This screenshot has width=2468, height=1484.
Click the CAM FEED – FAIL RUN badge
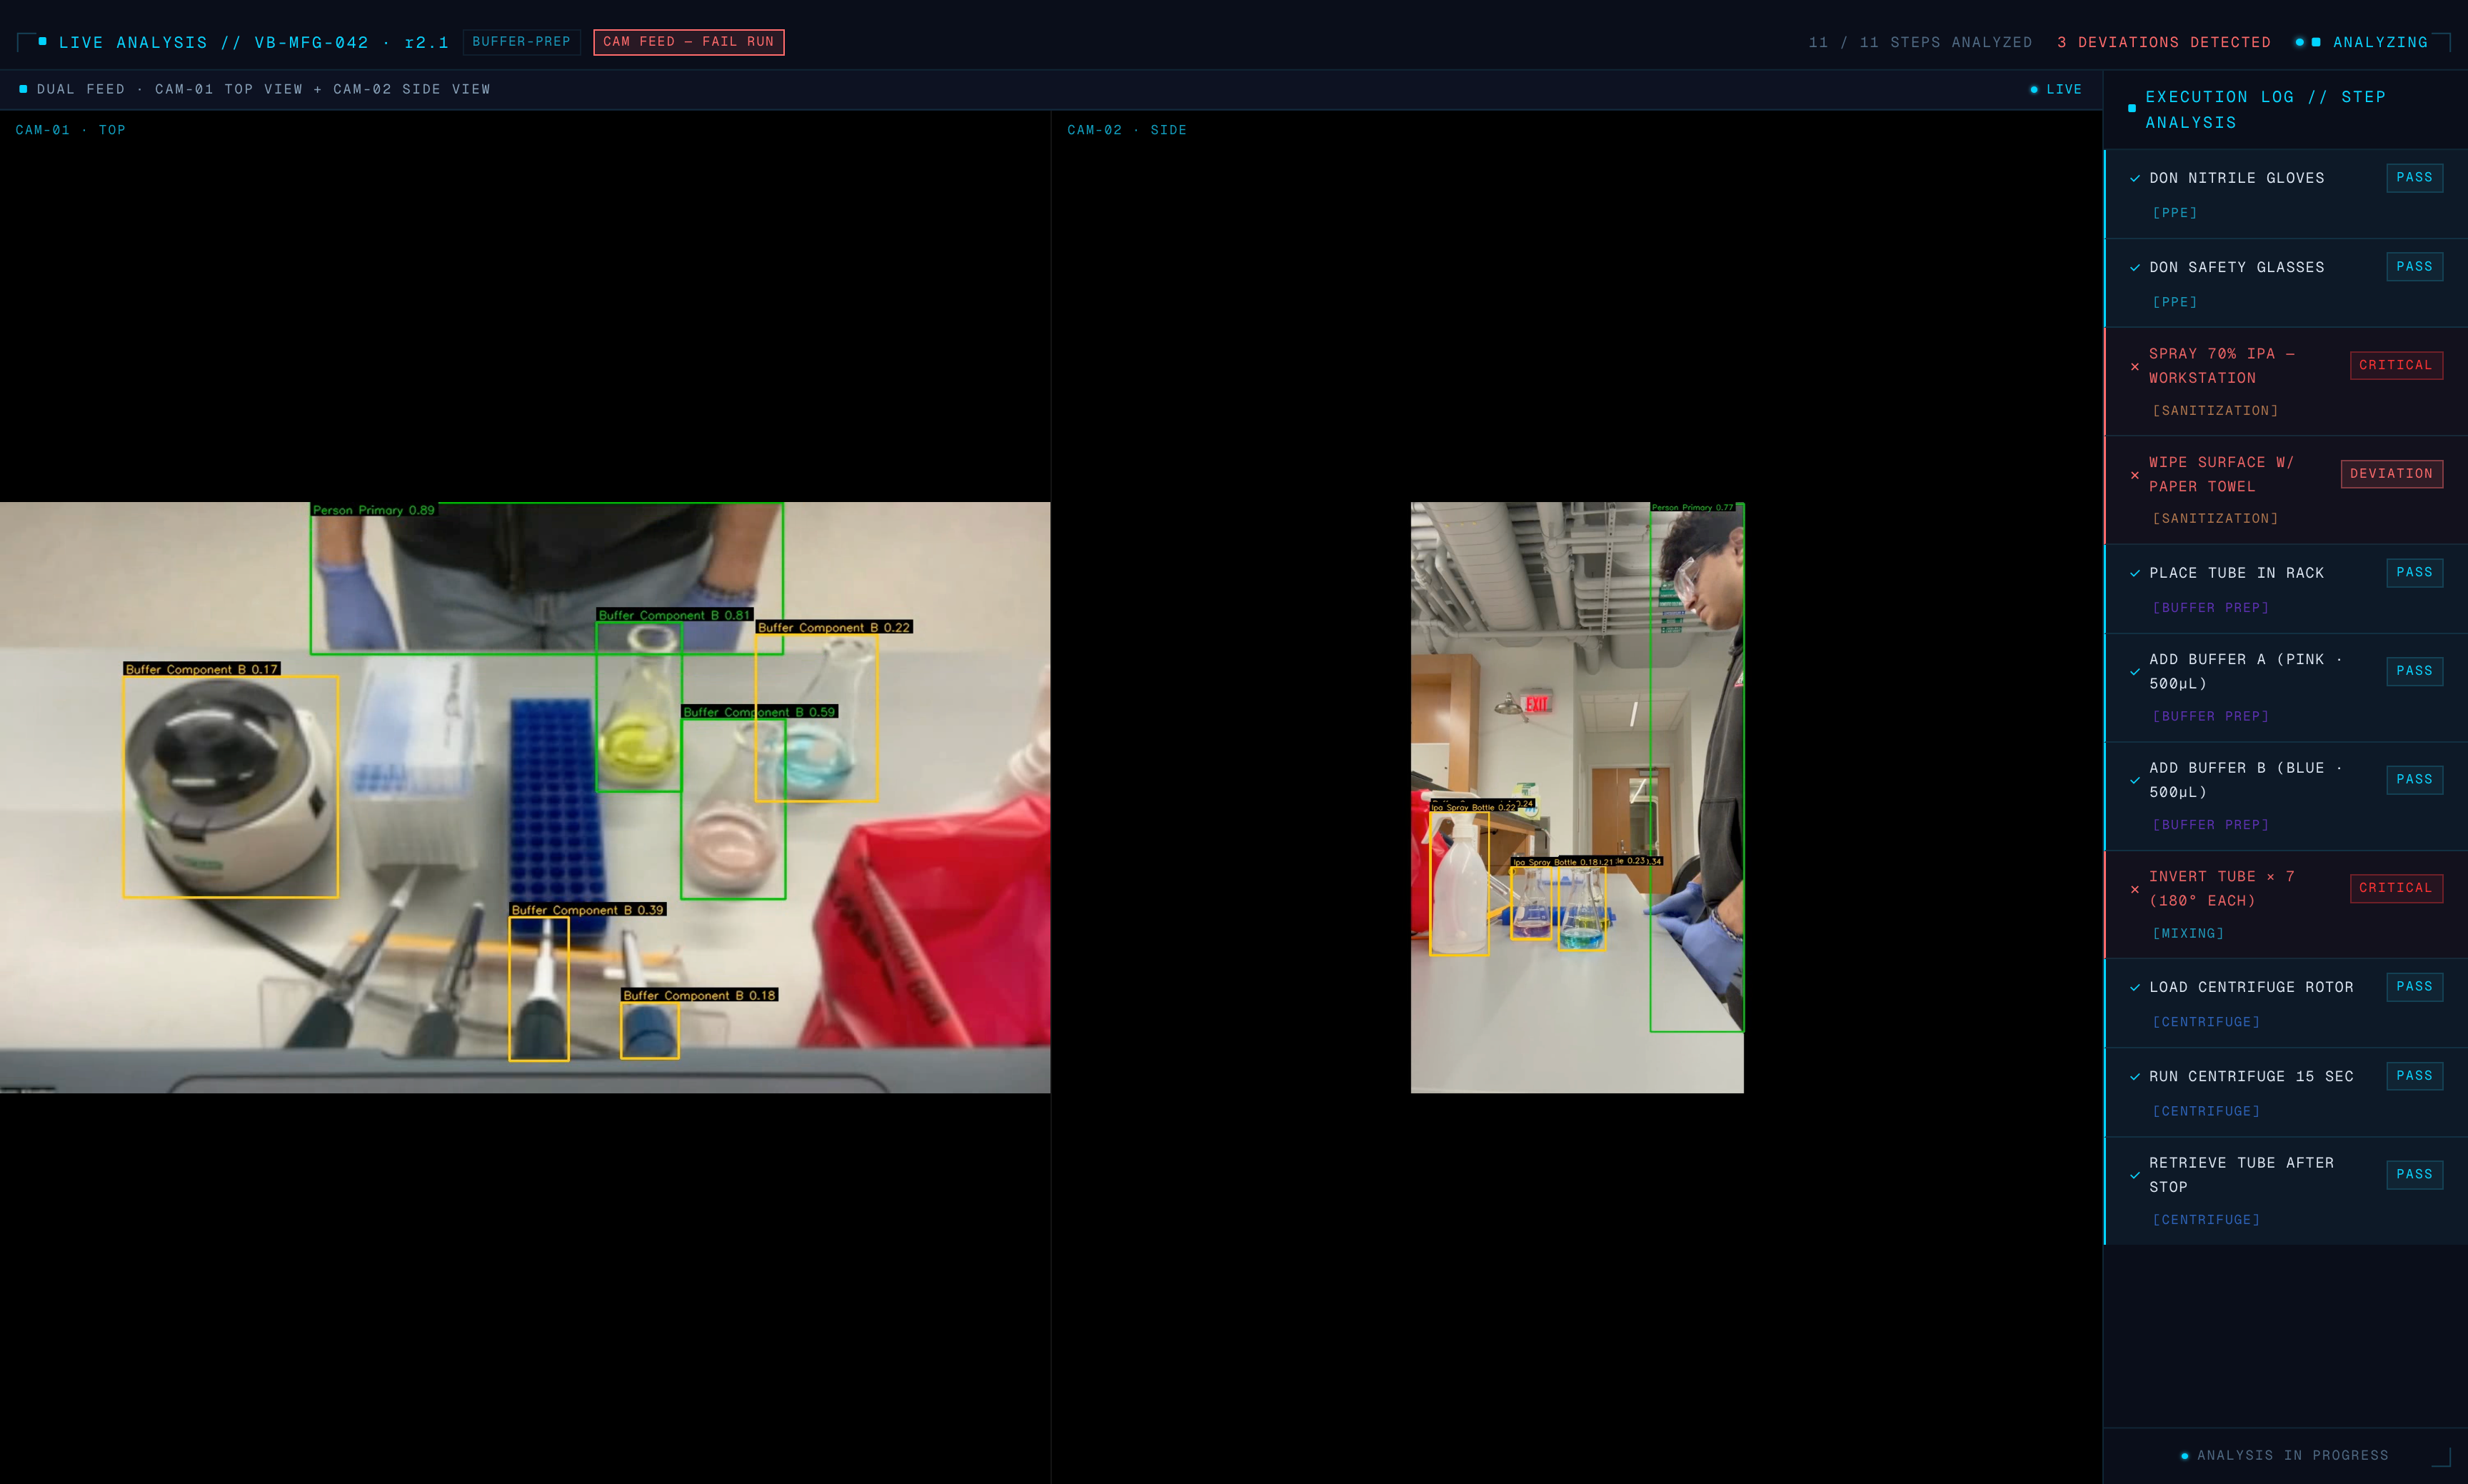(688, 42)
